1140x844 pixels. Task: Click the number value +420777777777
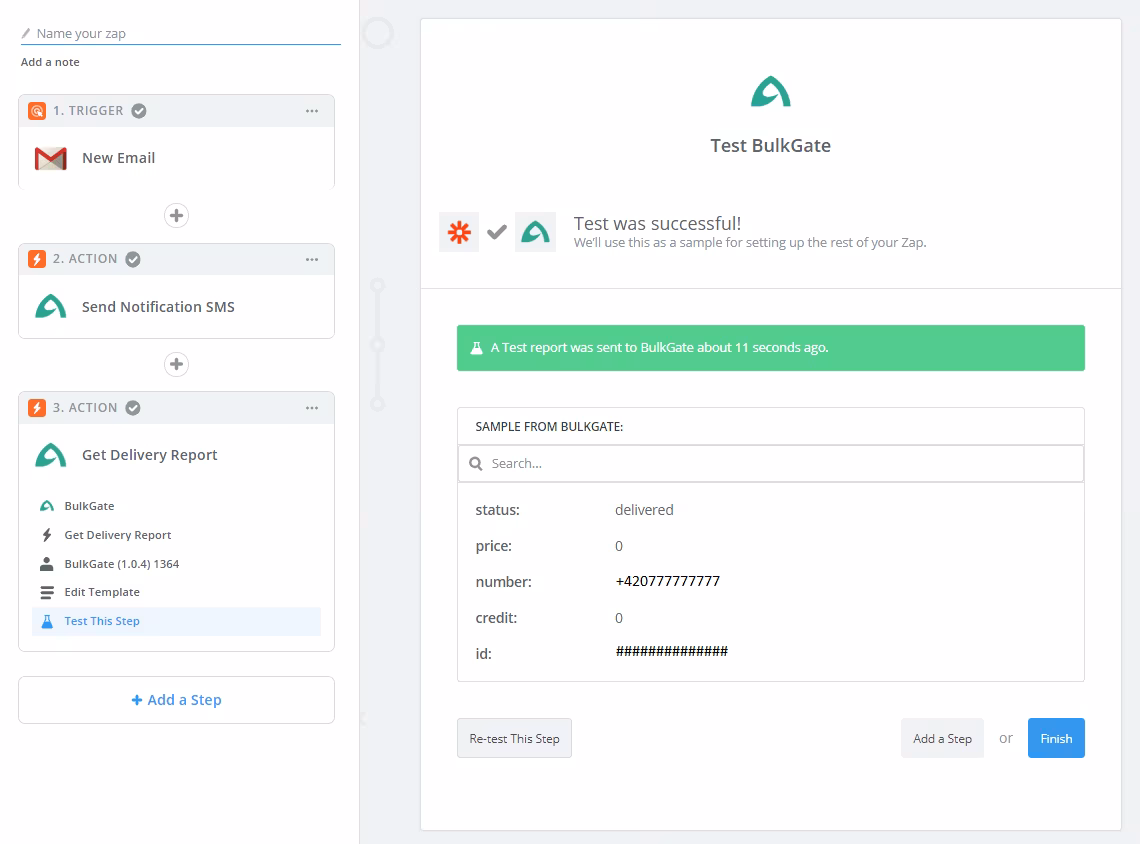coord(667,582)
